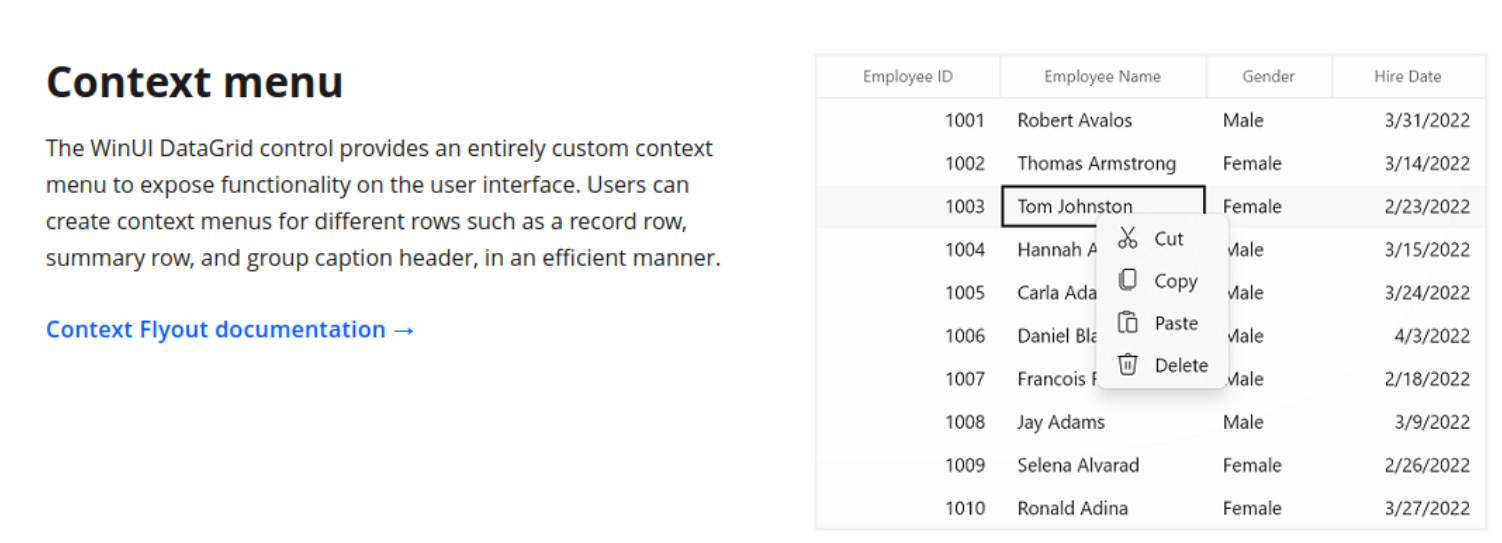
Task: Click the Selena Alvarad name cell
Action: [1078, 465]
